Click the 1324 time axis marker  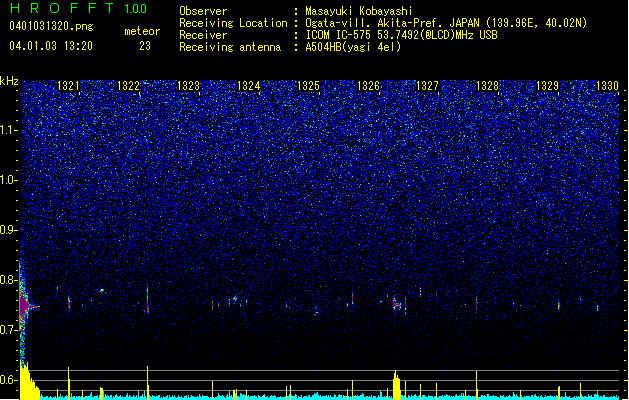click(x=248, y=86)
